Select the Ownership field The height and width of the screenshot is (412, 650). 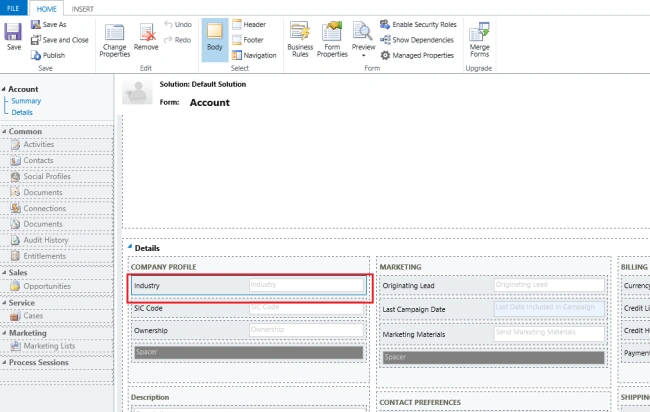point(249,330)
